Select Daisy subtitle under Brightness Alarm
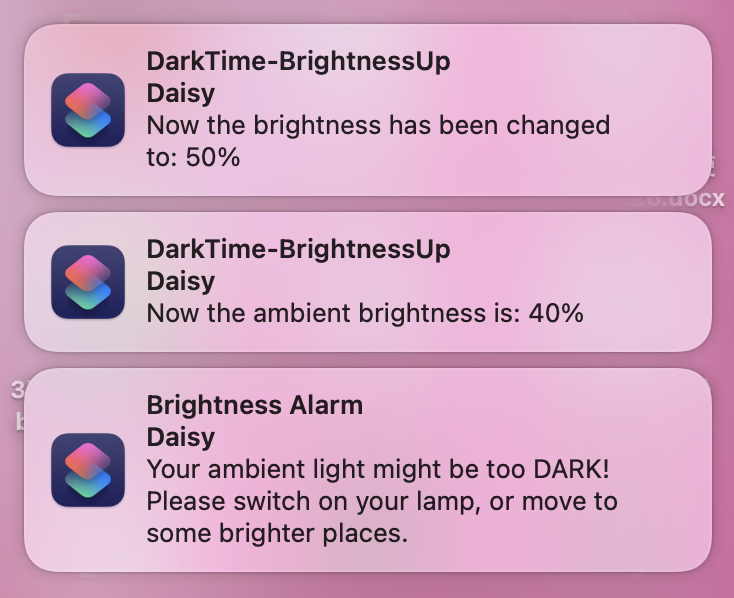Viewport: 734px width, 598px height. (x=181, y=437)
